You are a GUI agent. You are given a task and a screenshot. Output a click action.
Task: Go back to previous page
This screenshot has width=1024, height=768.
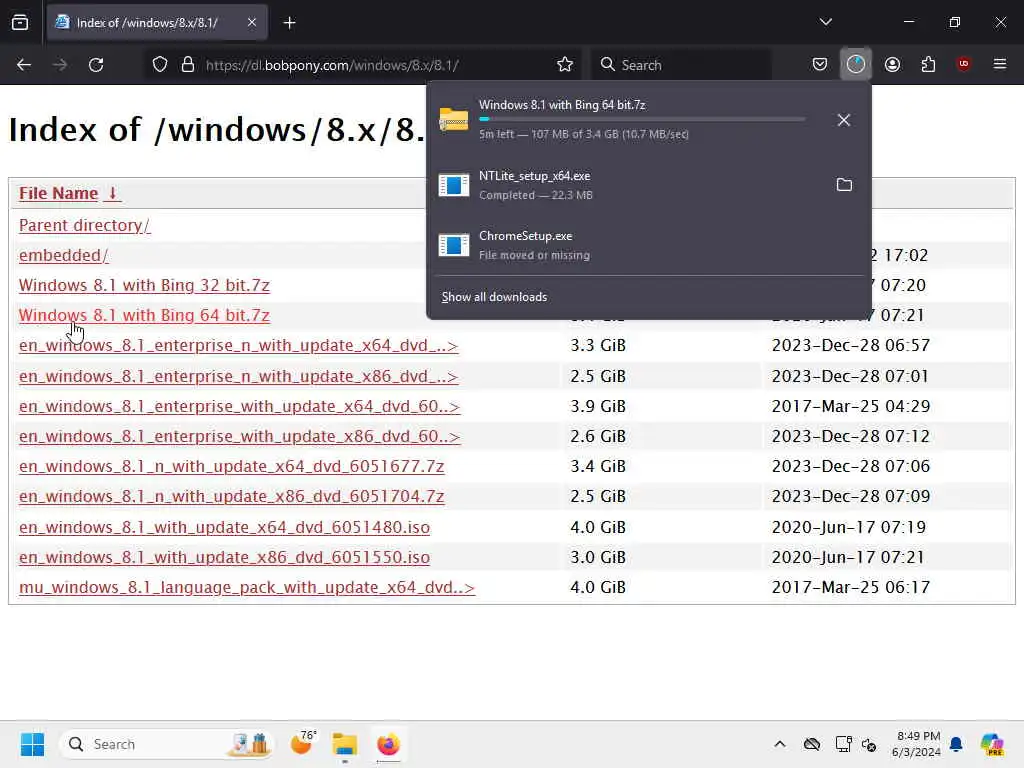coord(24,65)
